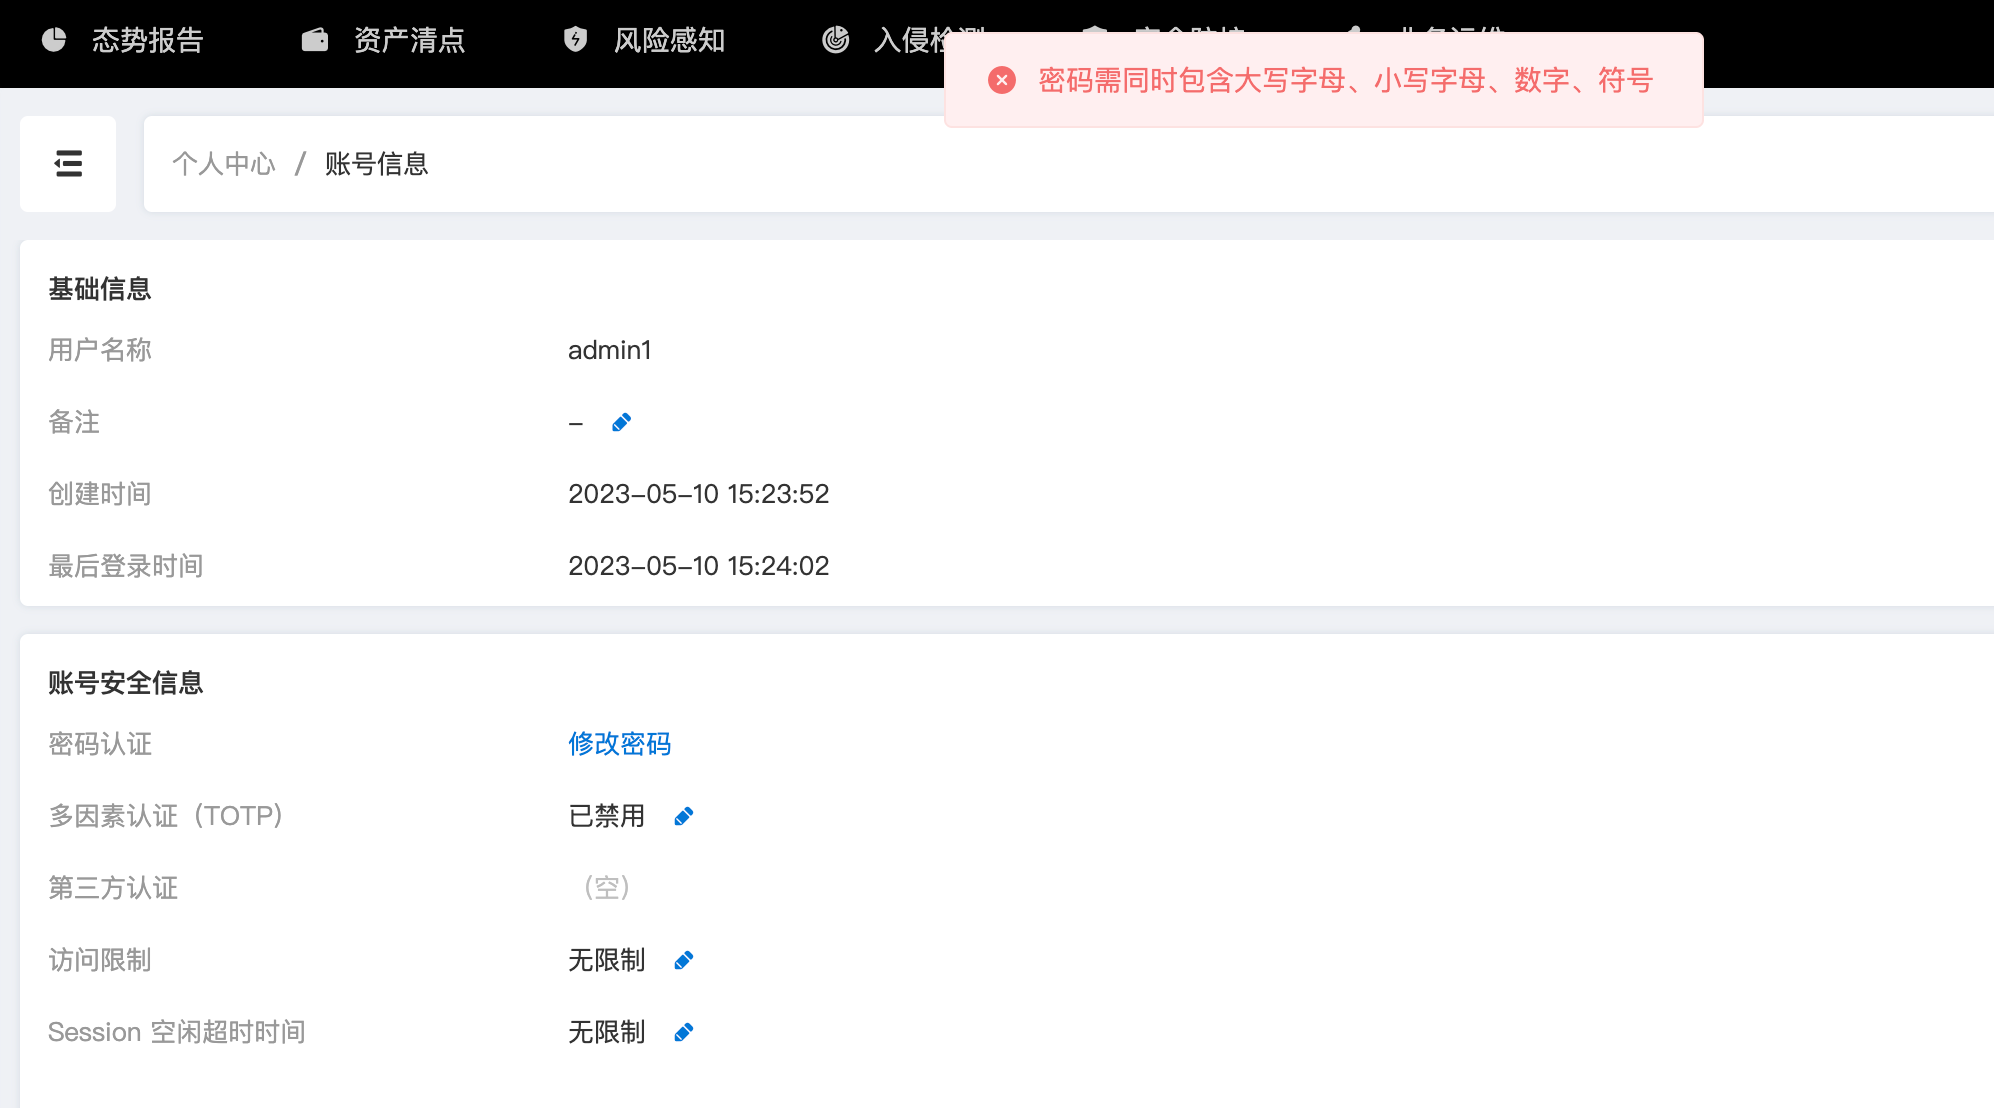Click the 账号信息 breadcrumb item
The width and height of the screenshot is (1994, 1108).
[x=376, y=164]
